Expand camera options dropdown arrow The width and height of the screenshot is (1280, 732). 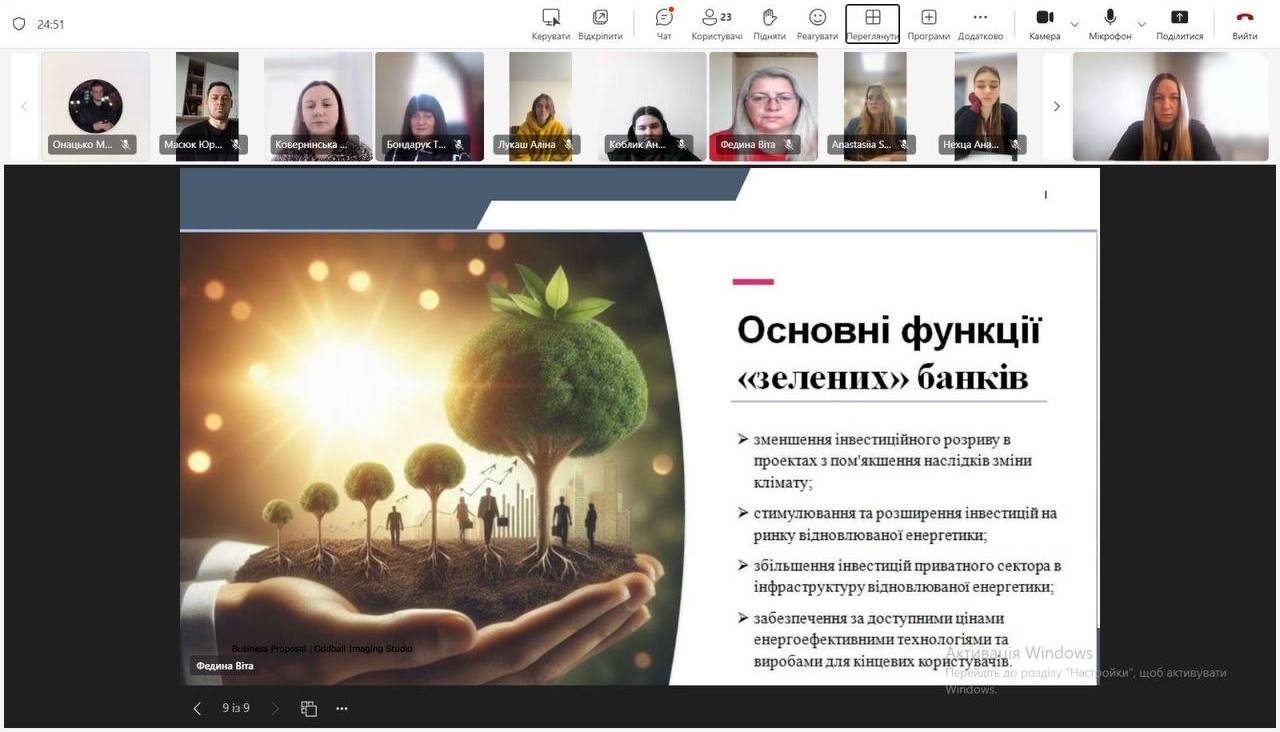click(1075, 24)
